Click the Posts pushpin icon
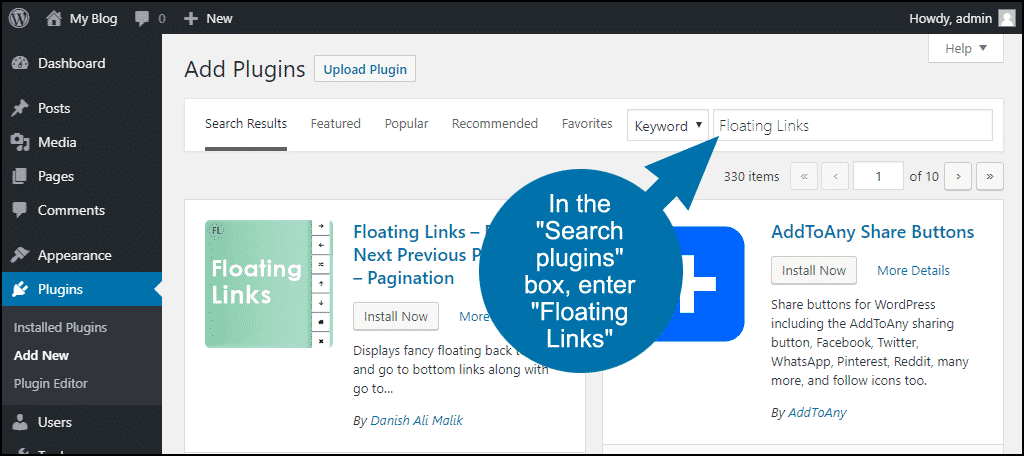The image size is (1024, 456). tap(21, 108)
